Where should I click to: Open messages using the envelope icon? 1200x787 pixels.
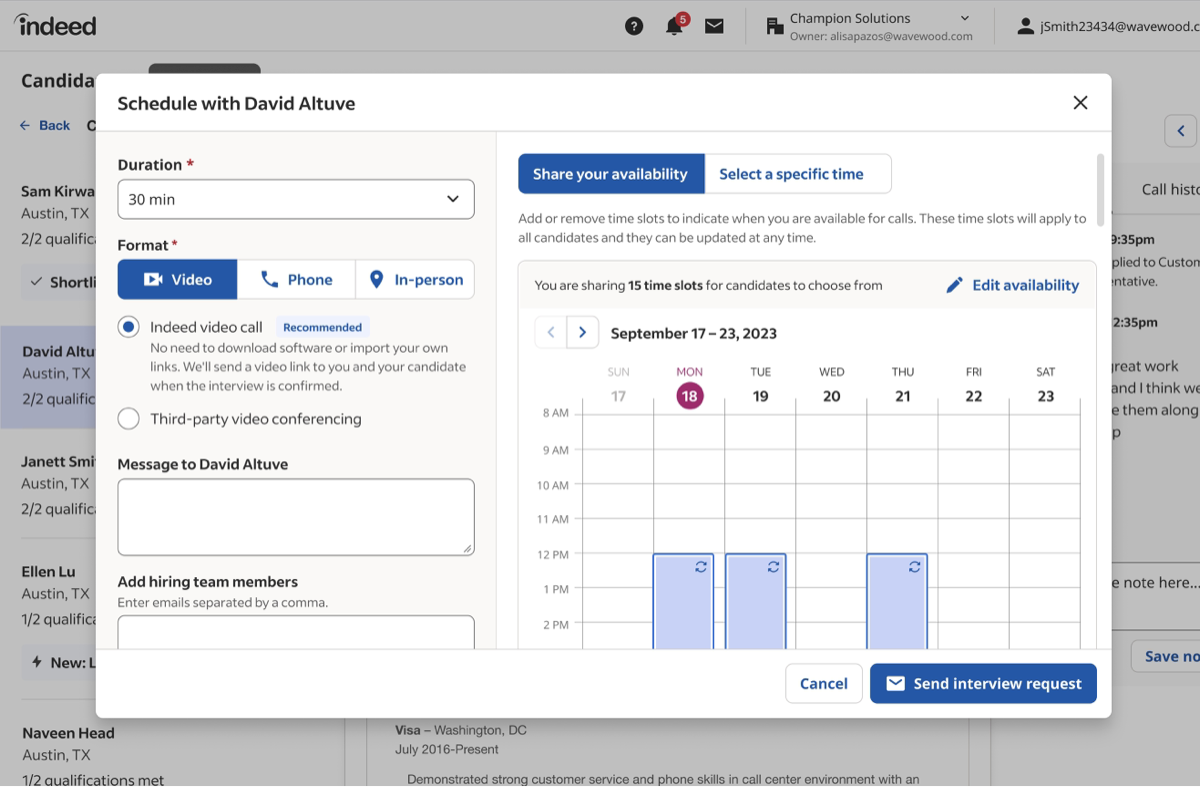[714, 25]
